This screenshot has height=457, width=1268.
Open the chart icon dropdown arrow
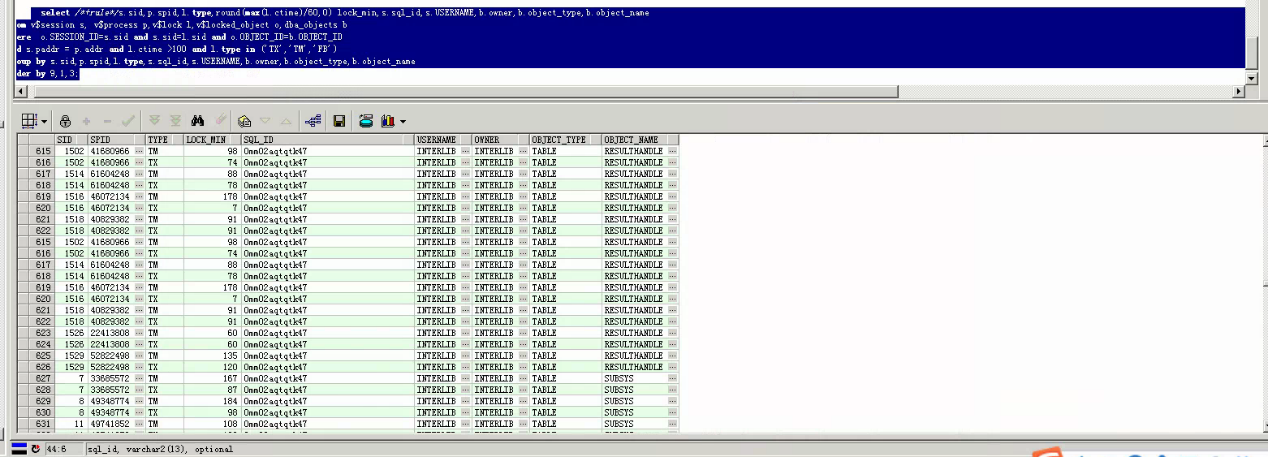click(x=402, y=122)
